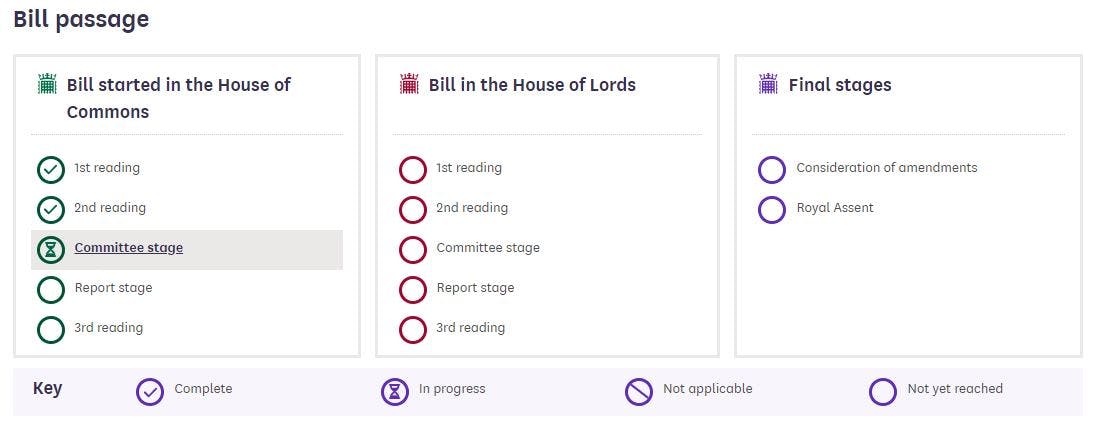The width and height of the screenshot is (1095, 423).
Task: Click the Complete checkmark icon in Key
Action: [x=150, y=392]
